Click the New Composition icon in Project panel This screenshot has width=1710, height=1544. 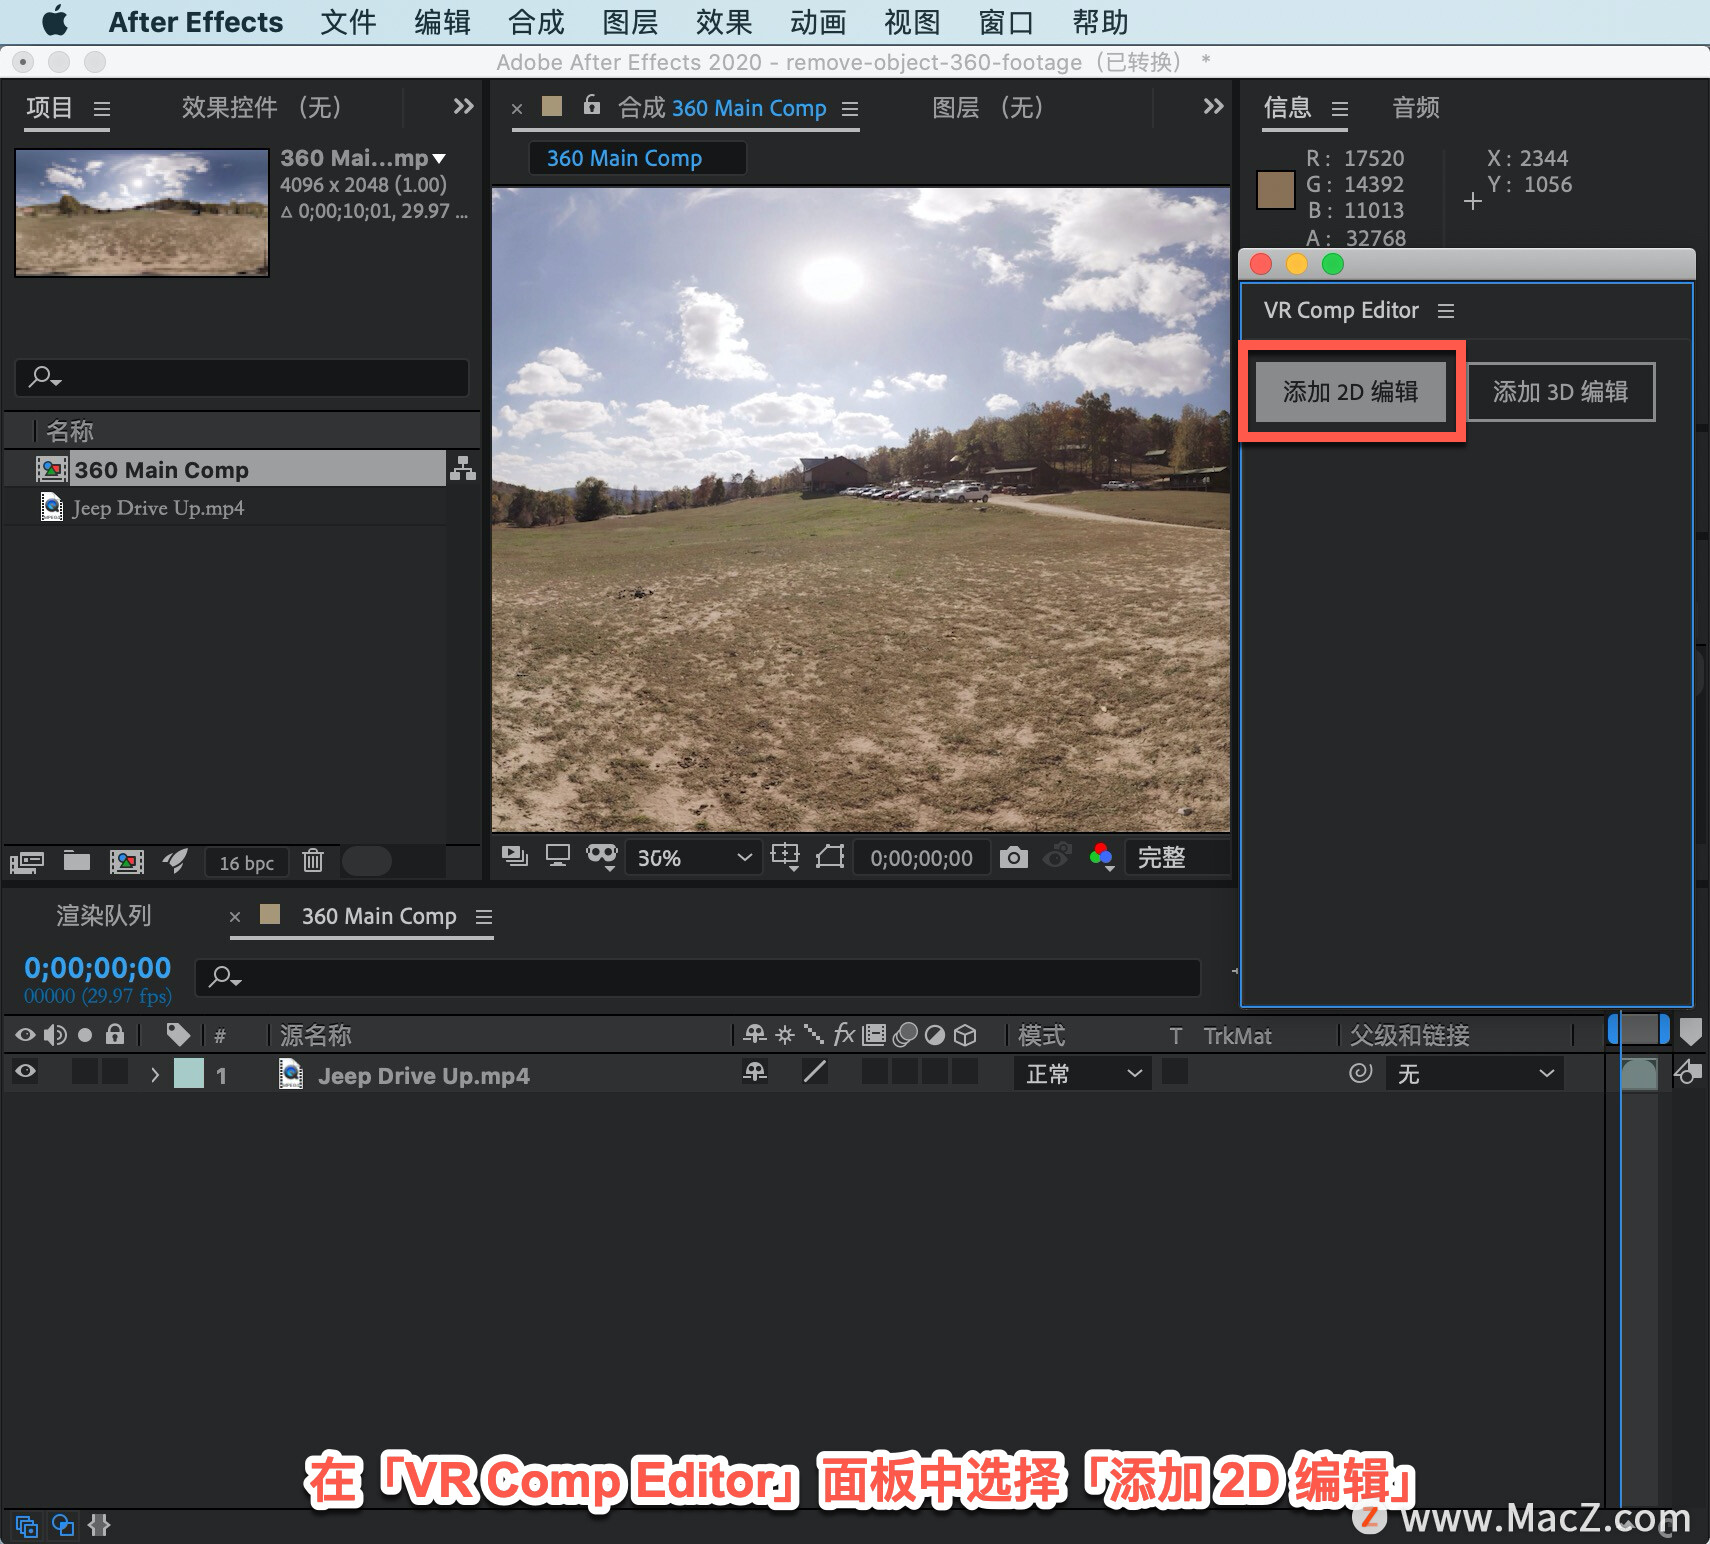(x=127, y=861)
